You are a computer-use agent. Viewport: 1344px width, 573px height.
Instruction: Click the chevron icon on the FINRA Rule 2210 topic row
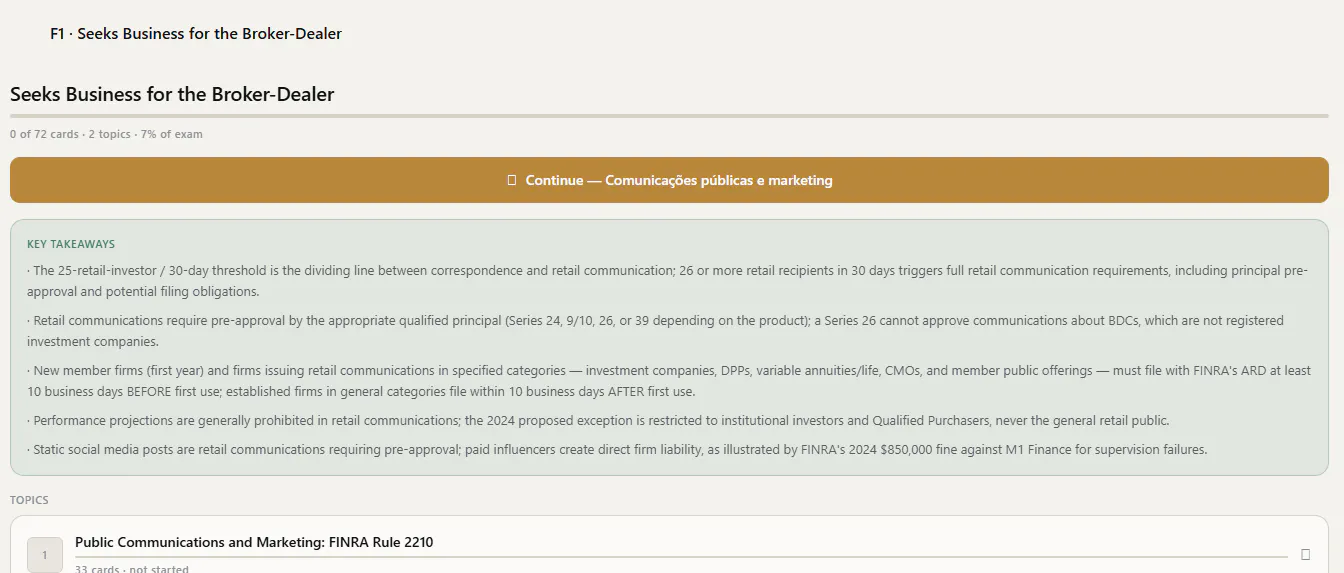point(1305,554)
